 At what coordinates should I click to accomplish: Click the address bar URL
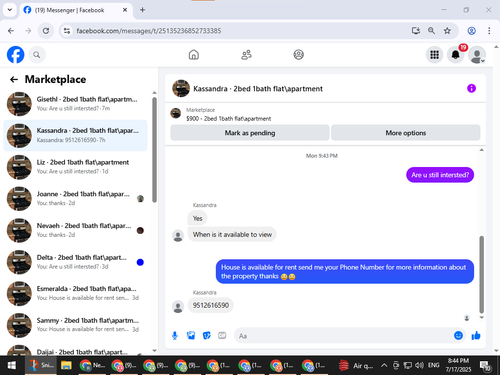point(149,31)
